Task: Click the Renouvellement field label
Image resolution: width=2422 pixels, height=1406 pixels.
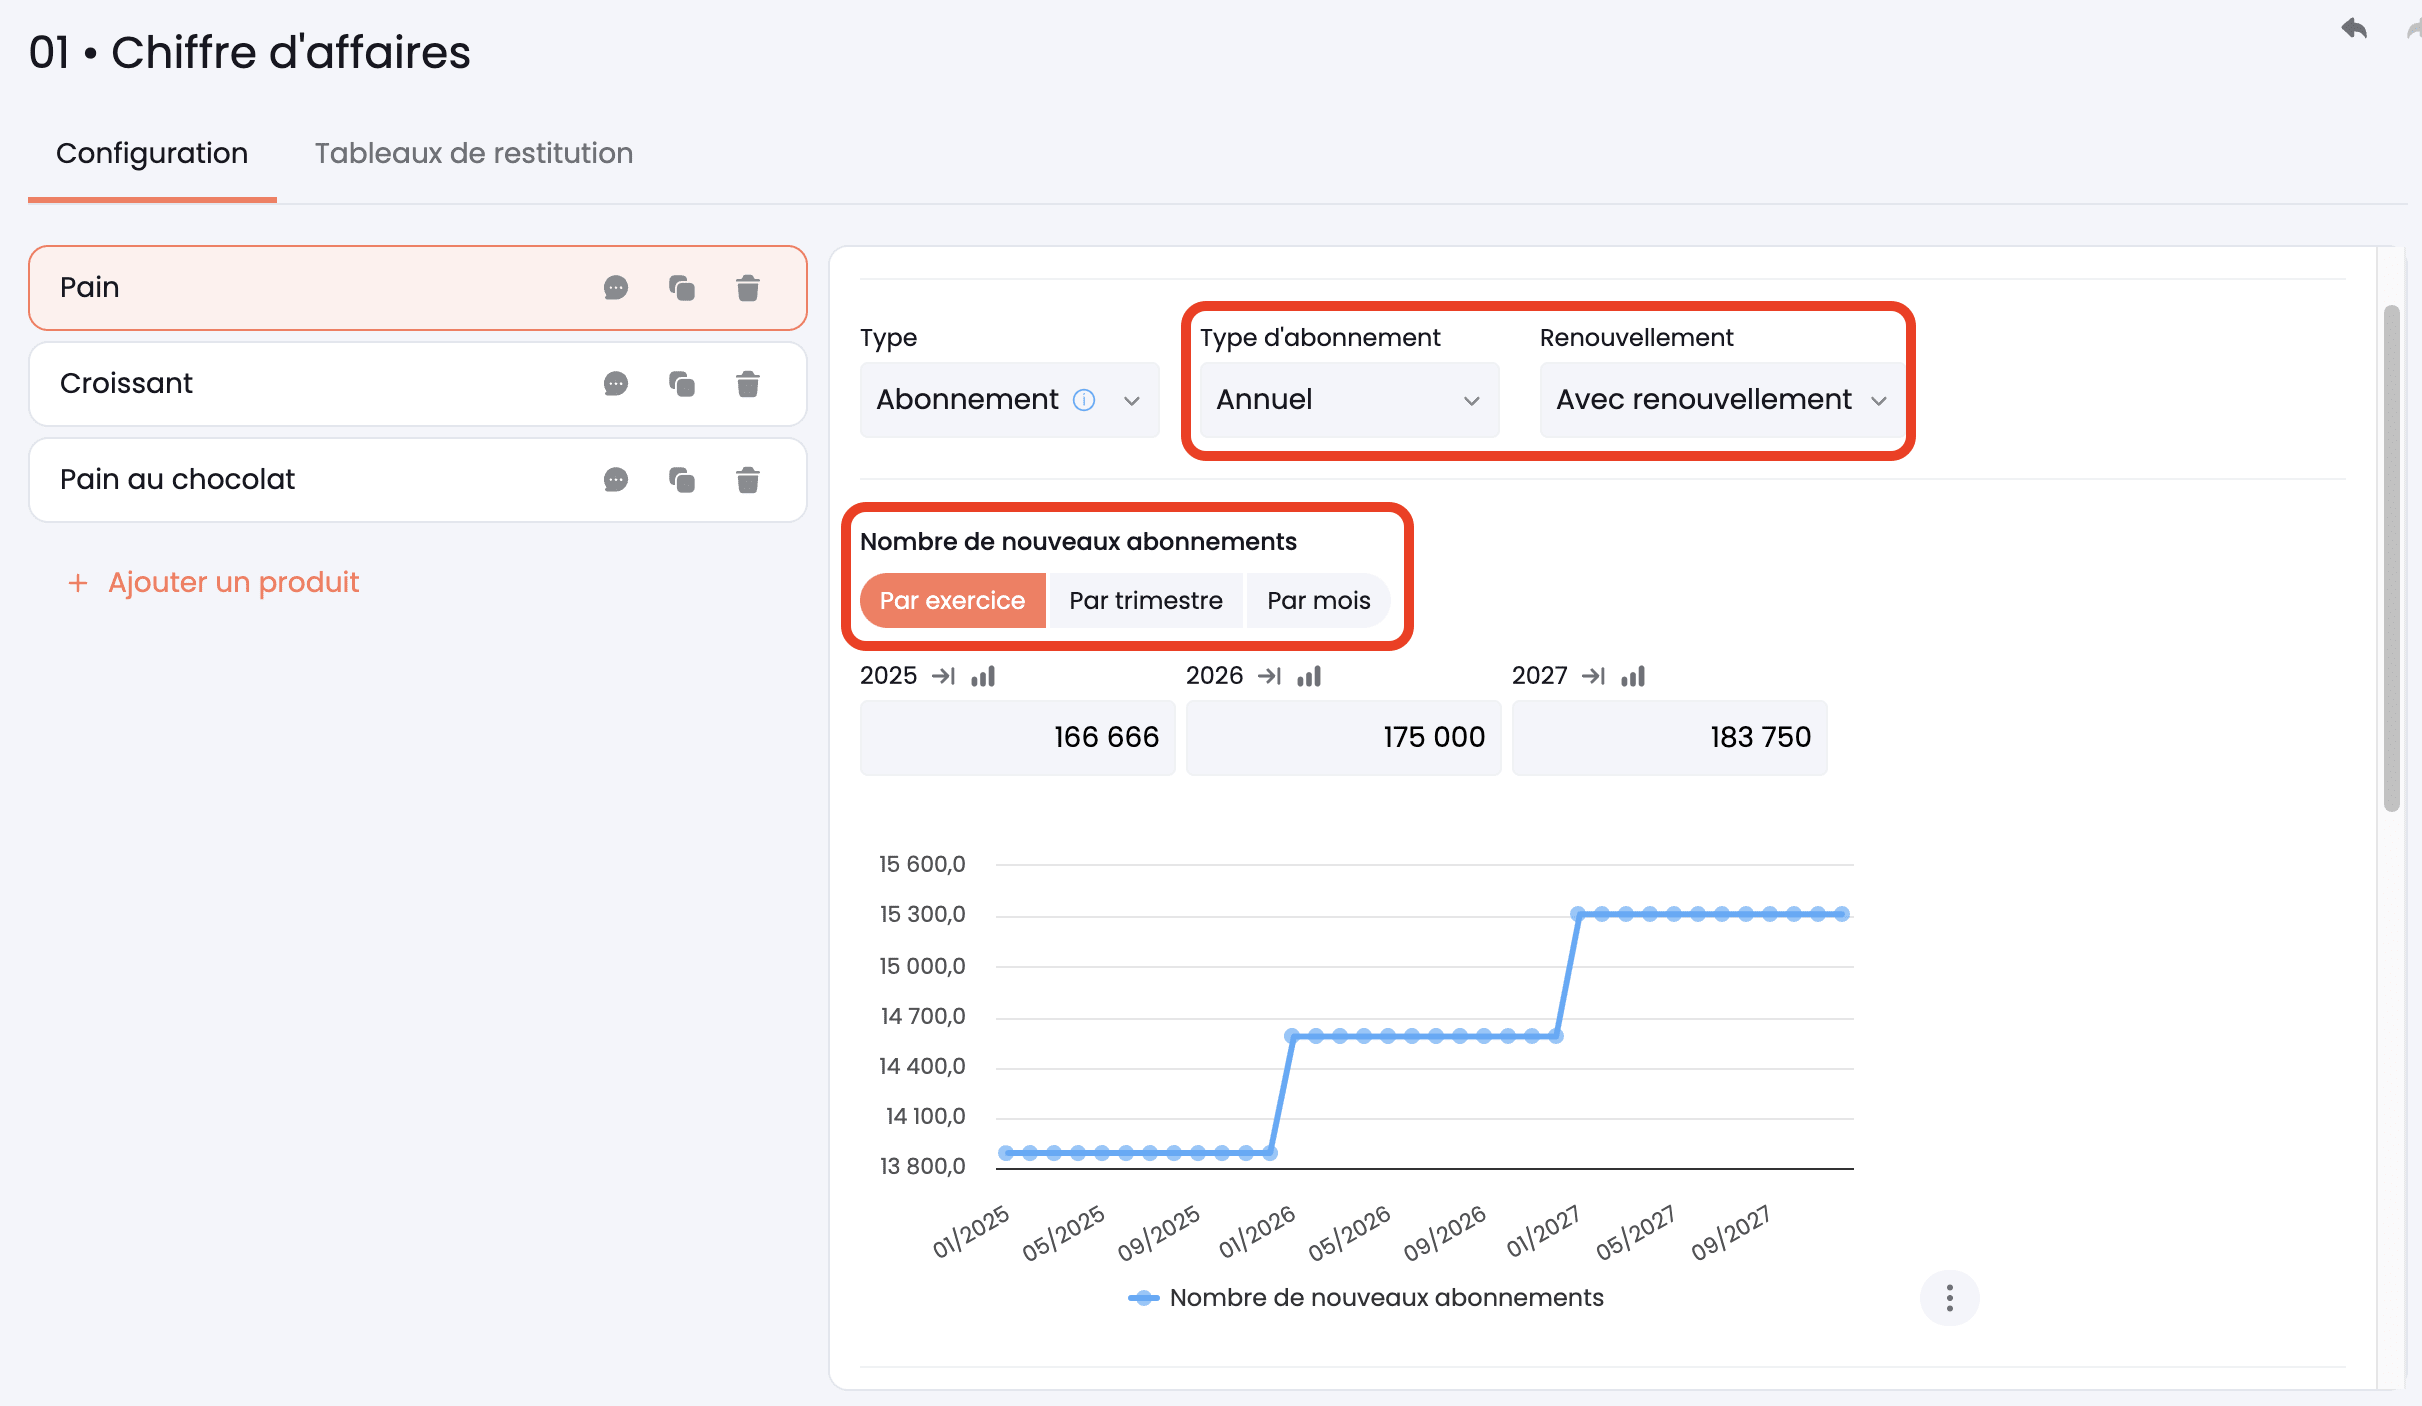Action: [x=1636, y=338]
